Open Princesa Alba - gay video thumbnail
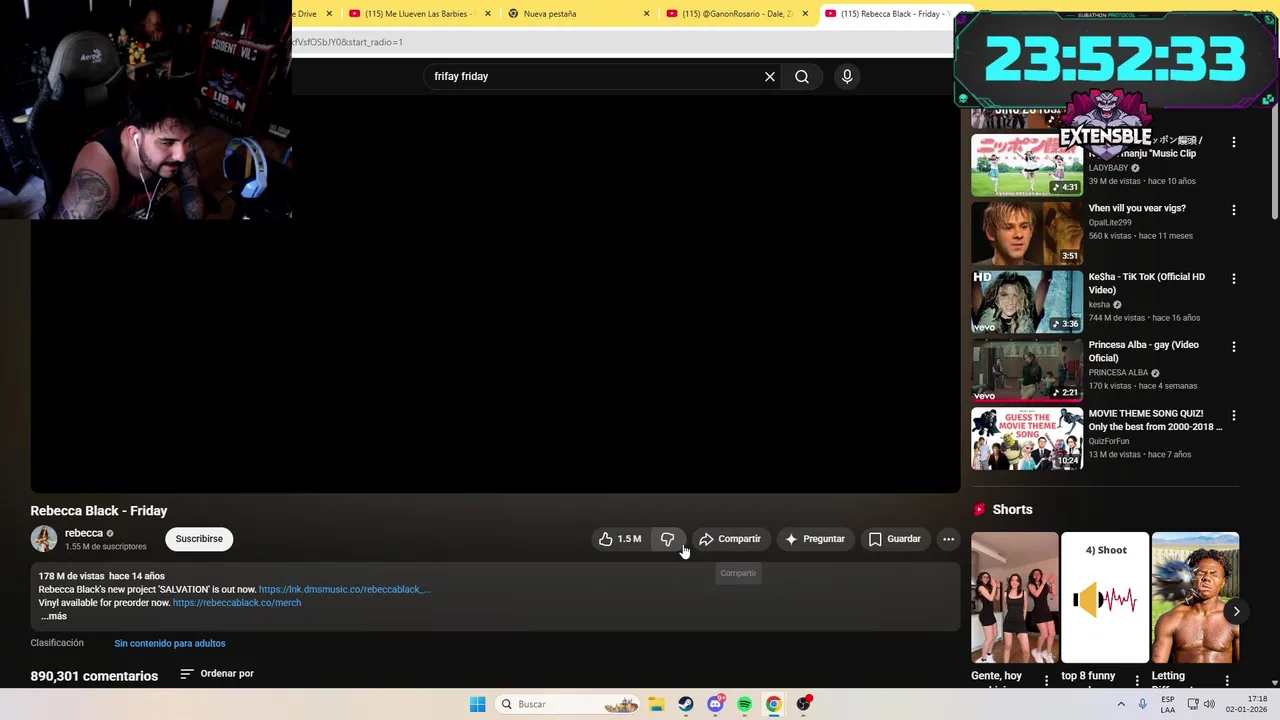1280x720 pixels. [x=1027, y=370]
